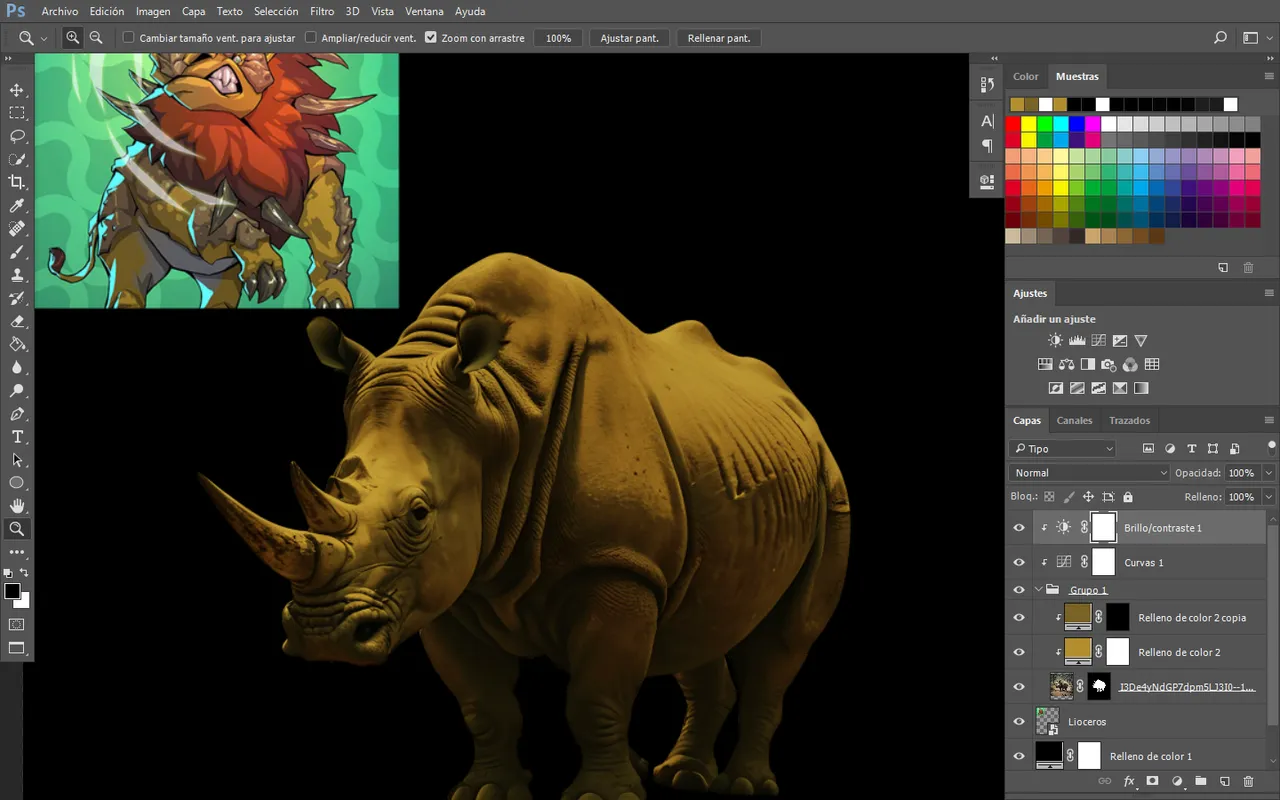Select the Type tool in toolbar
This screenshot has height=800, width=1280.
(x=17, y=437)
